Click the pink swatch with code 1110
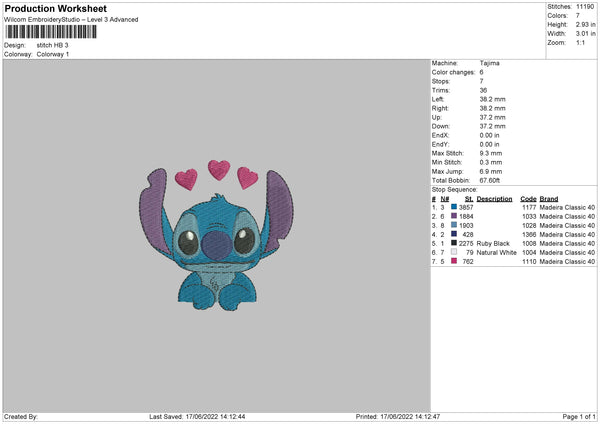The width and height of the screenshot is (600, 424). [x=453, y=261]
